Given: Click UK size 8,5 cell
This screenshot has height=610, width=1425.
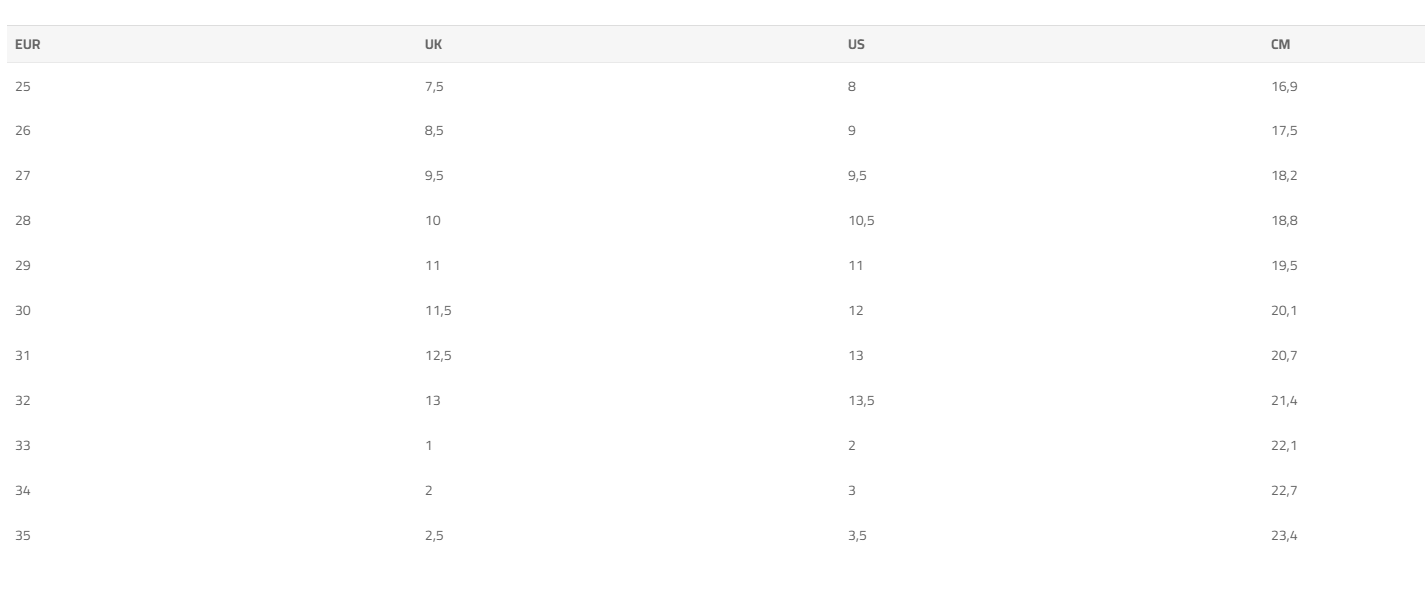Looking at the screenshot, I should coord(435,131).
